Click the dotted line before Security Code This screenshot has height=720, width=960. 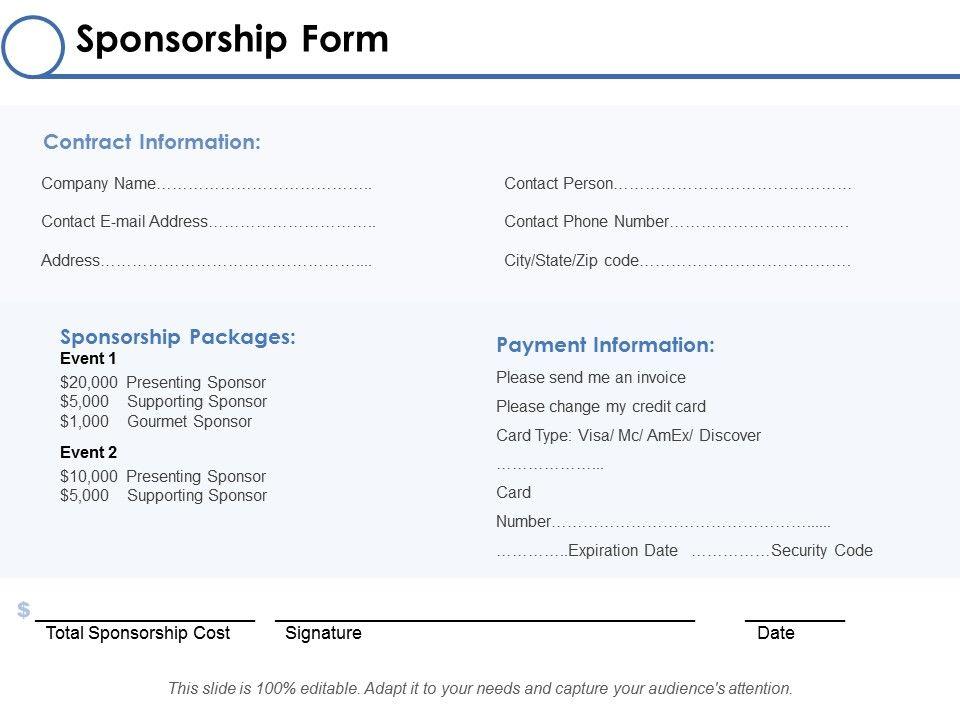tap(730, 551)
